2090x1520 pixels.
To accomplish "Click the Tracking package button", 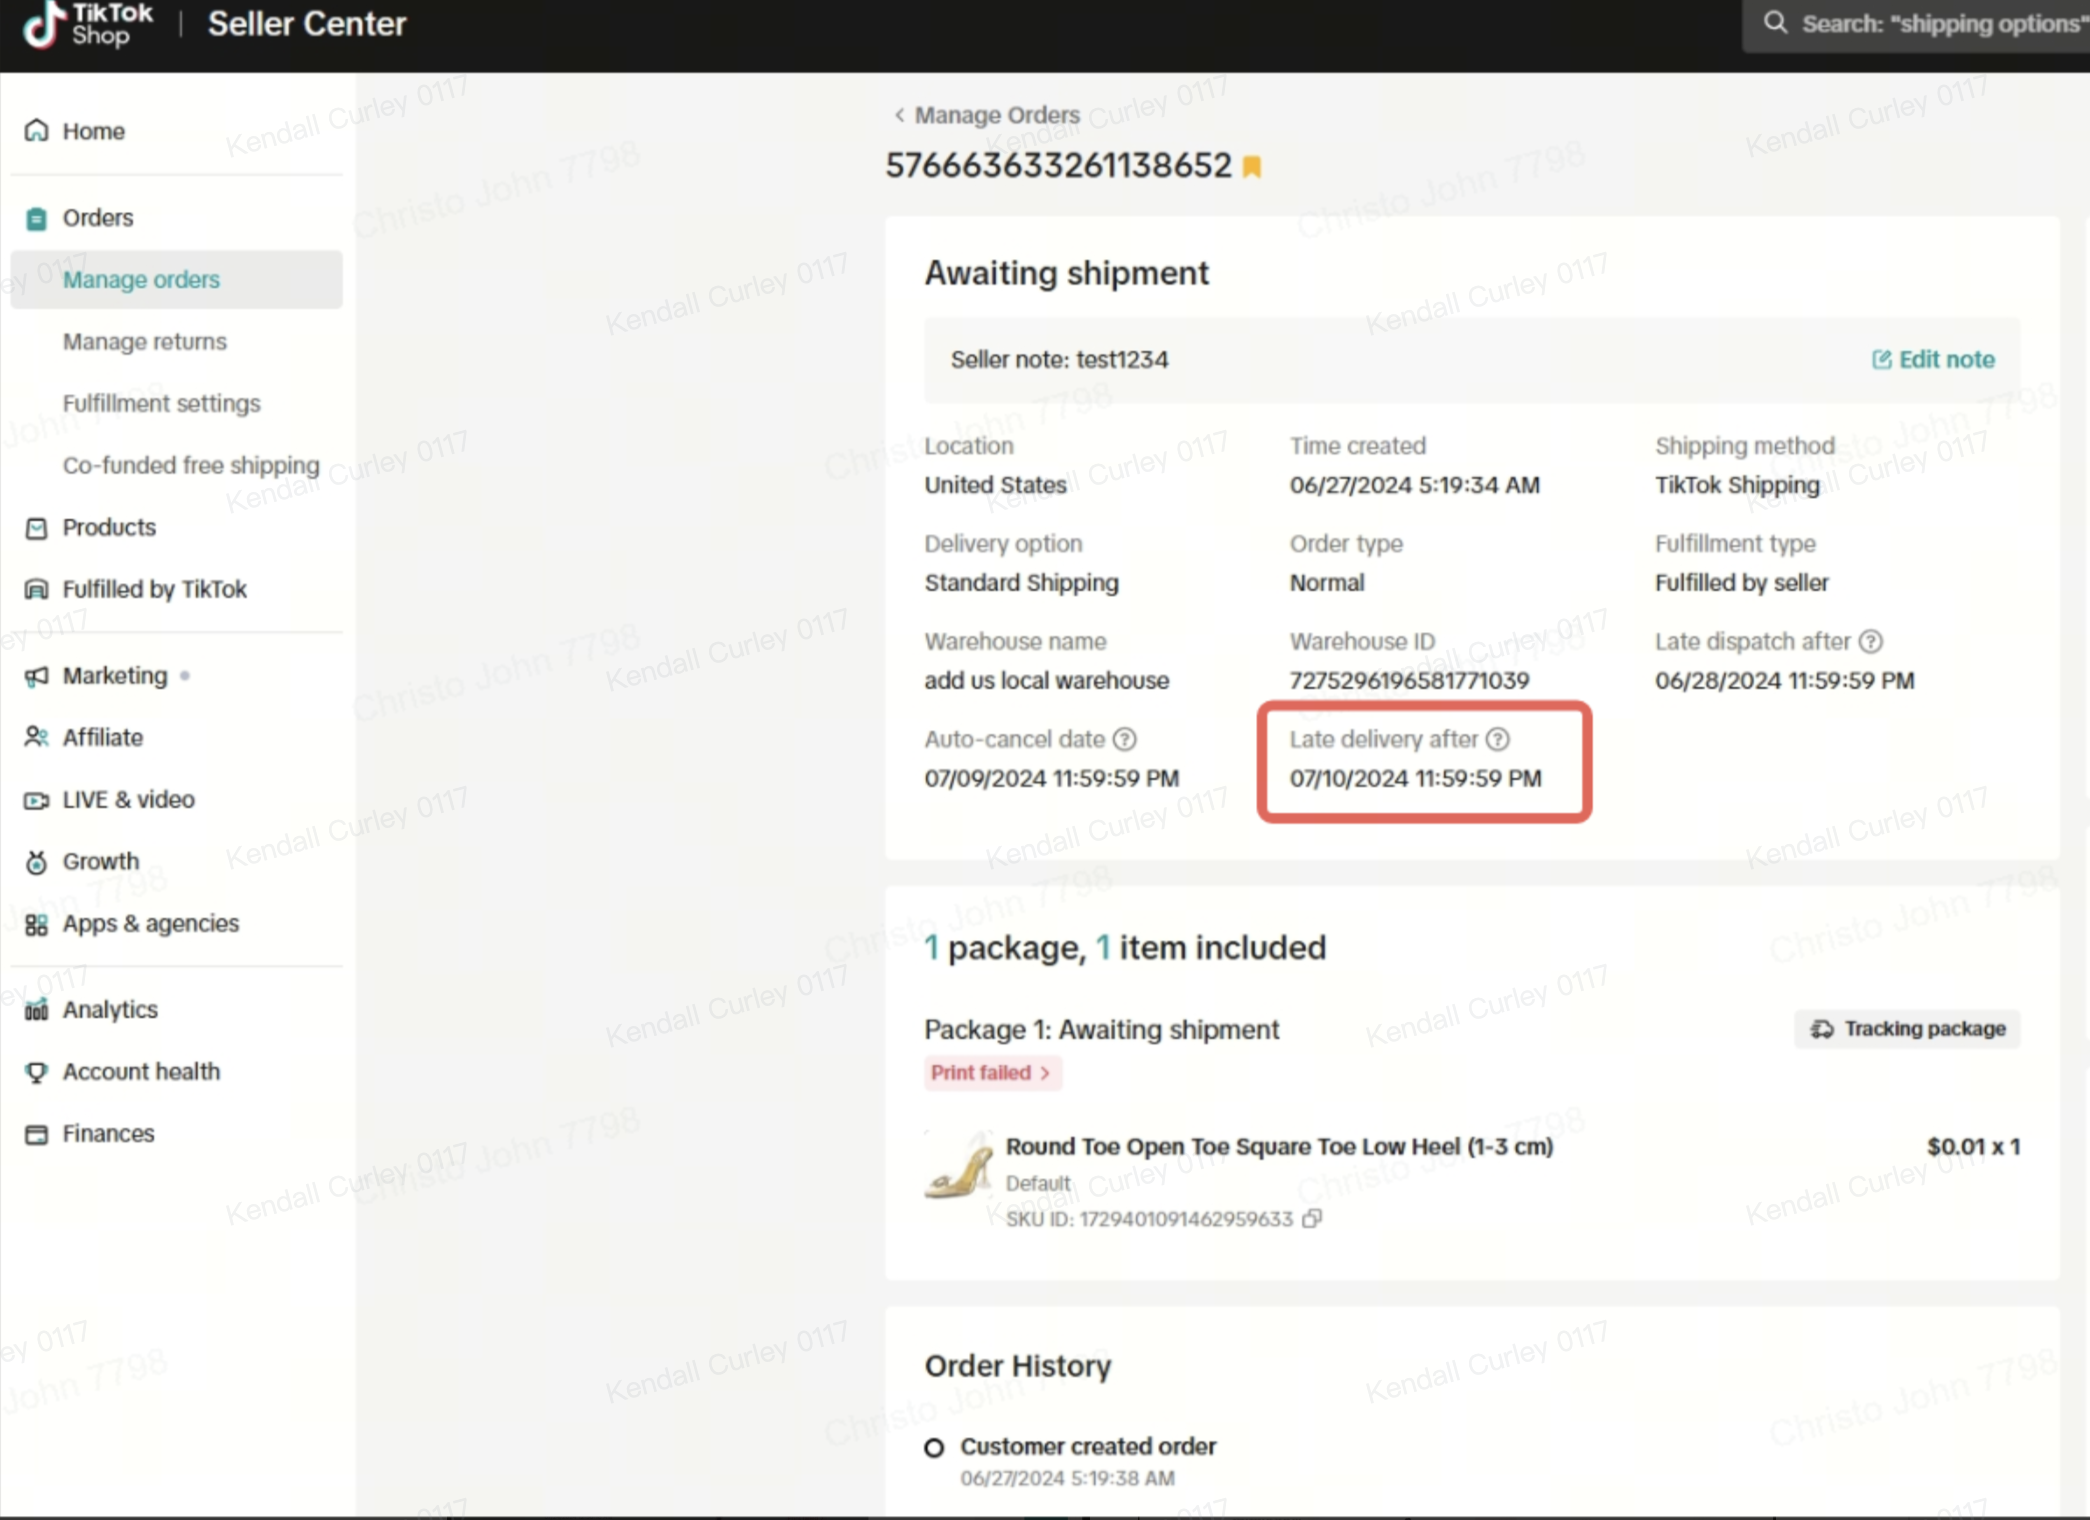I will point(1908,1029).
